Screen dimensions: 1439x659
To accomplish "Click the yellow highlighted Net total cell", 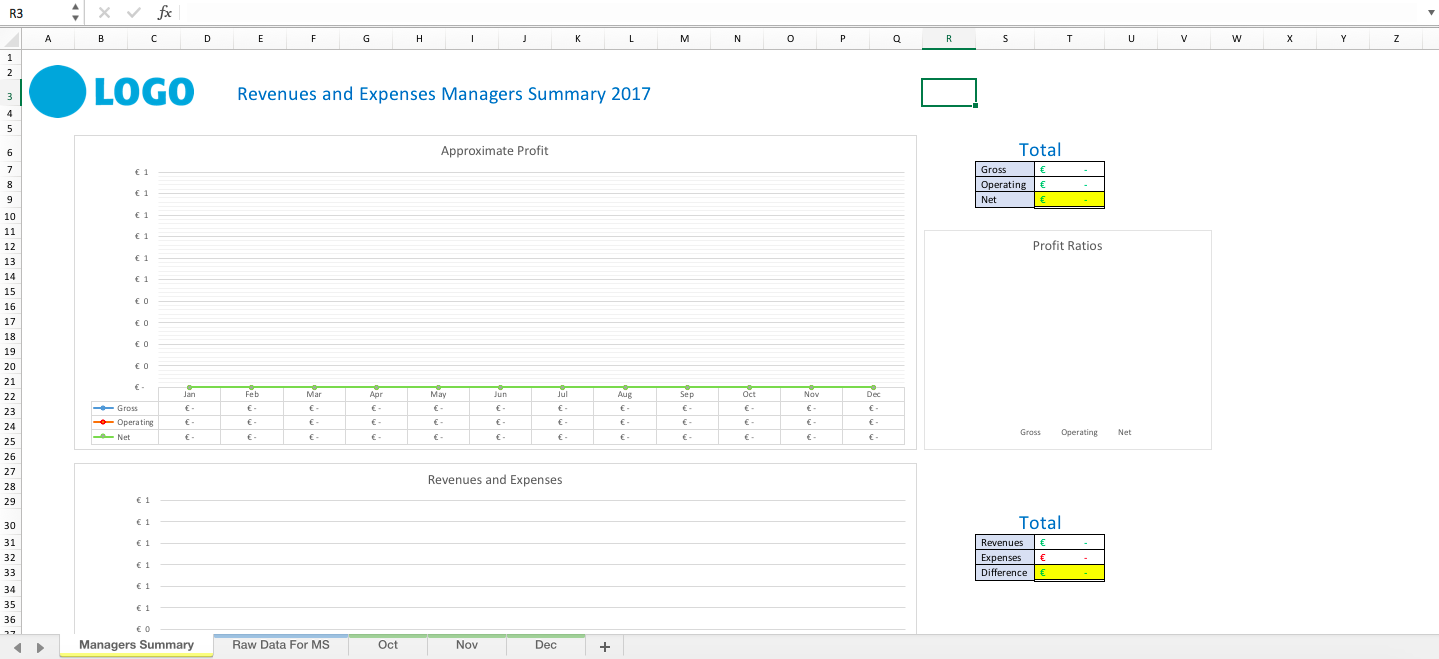I will point(1068,199).
